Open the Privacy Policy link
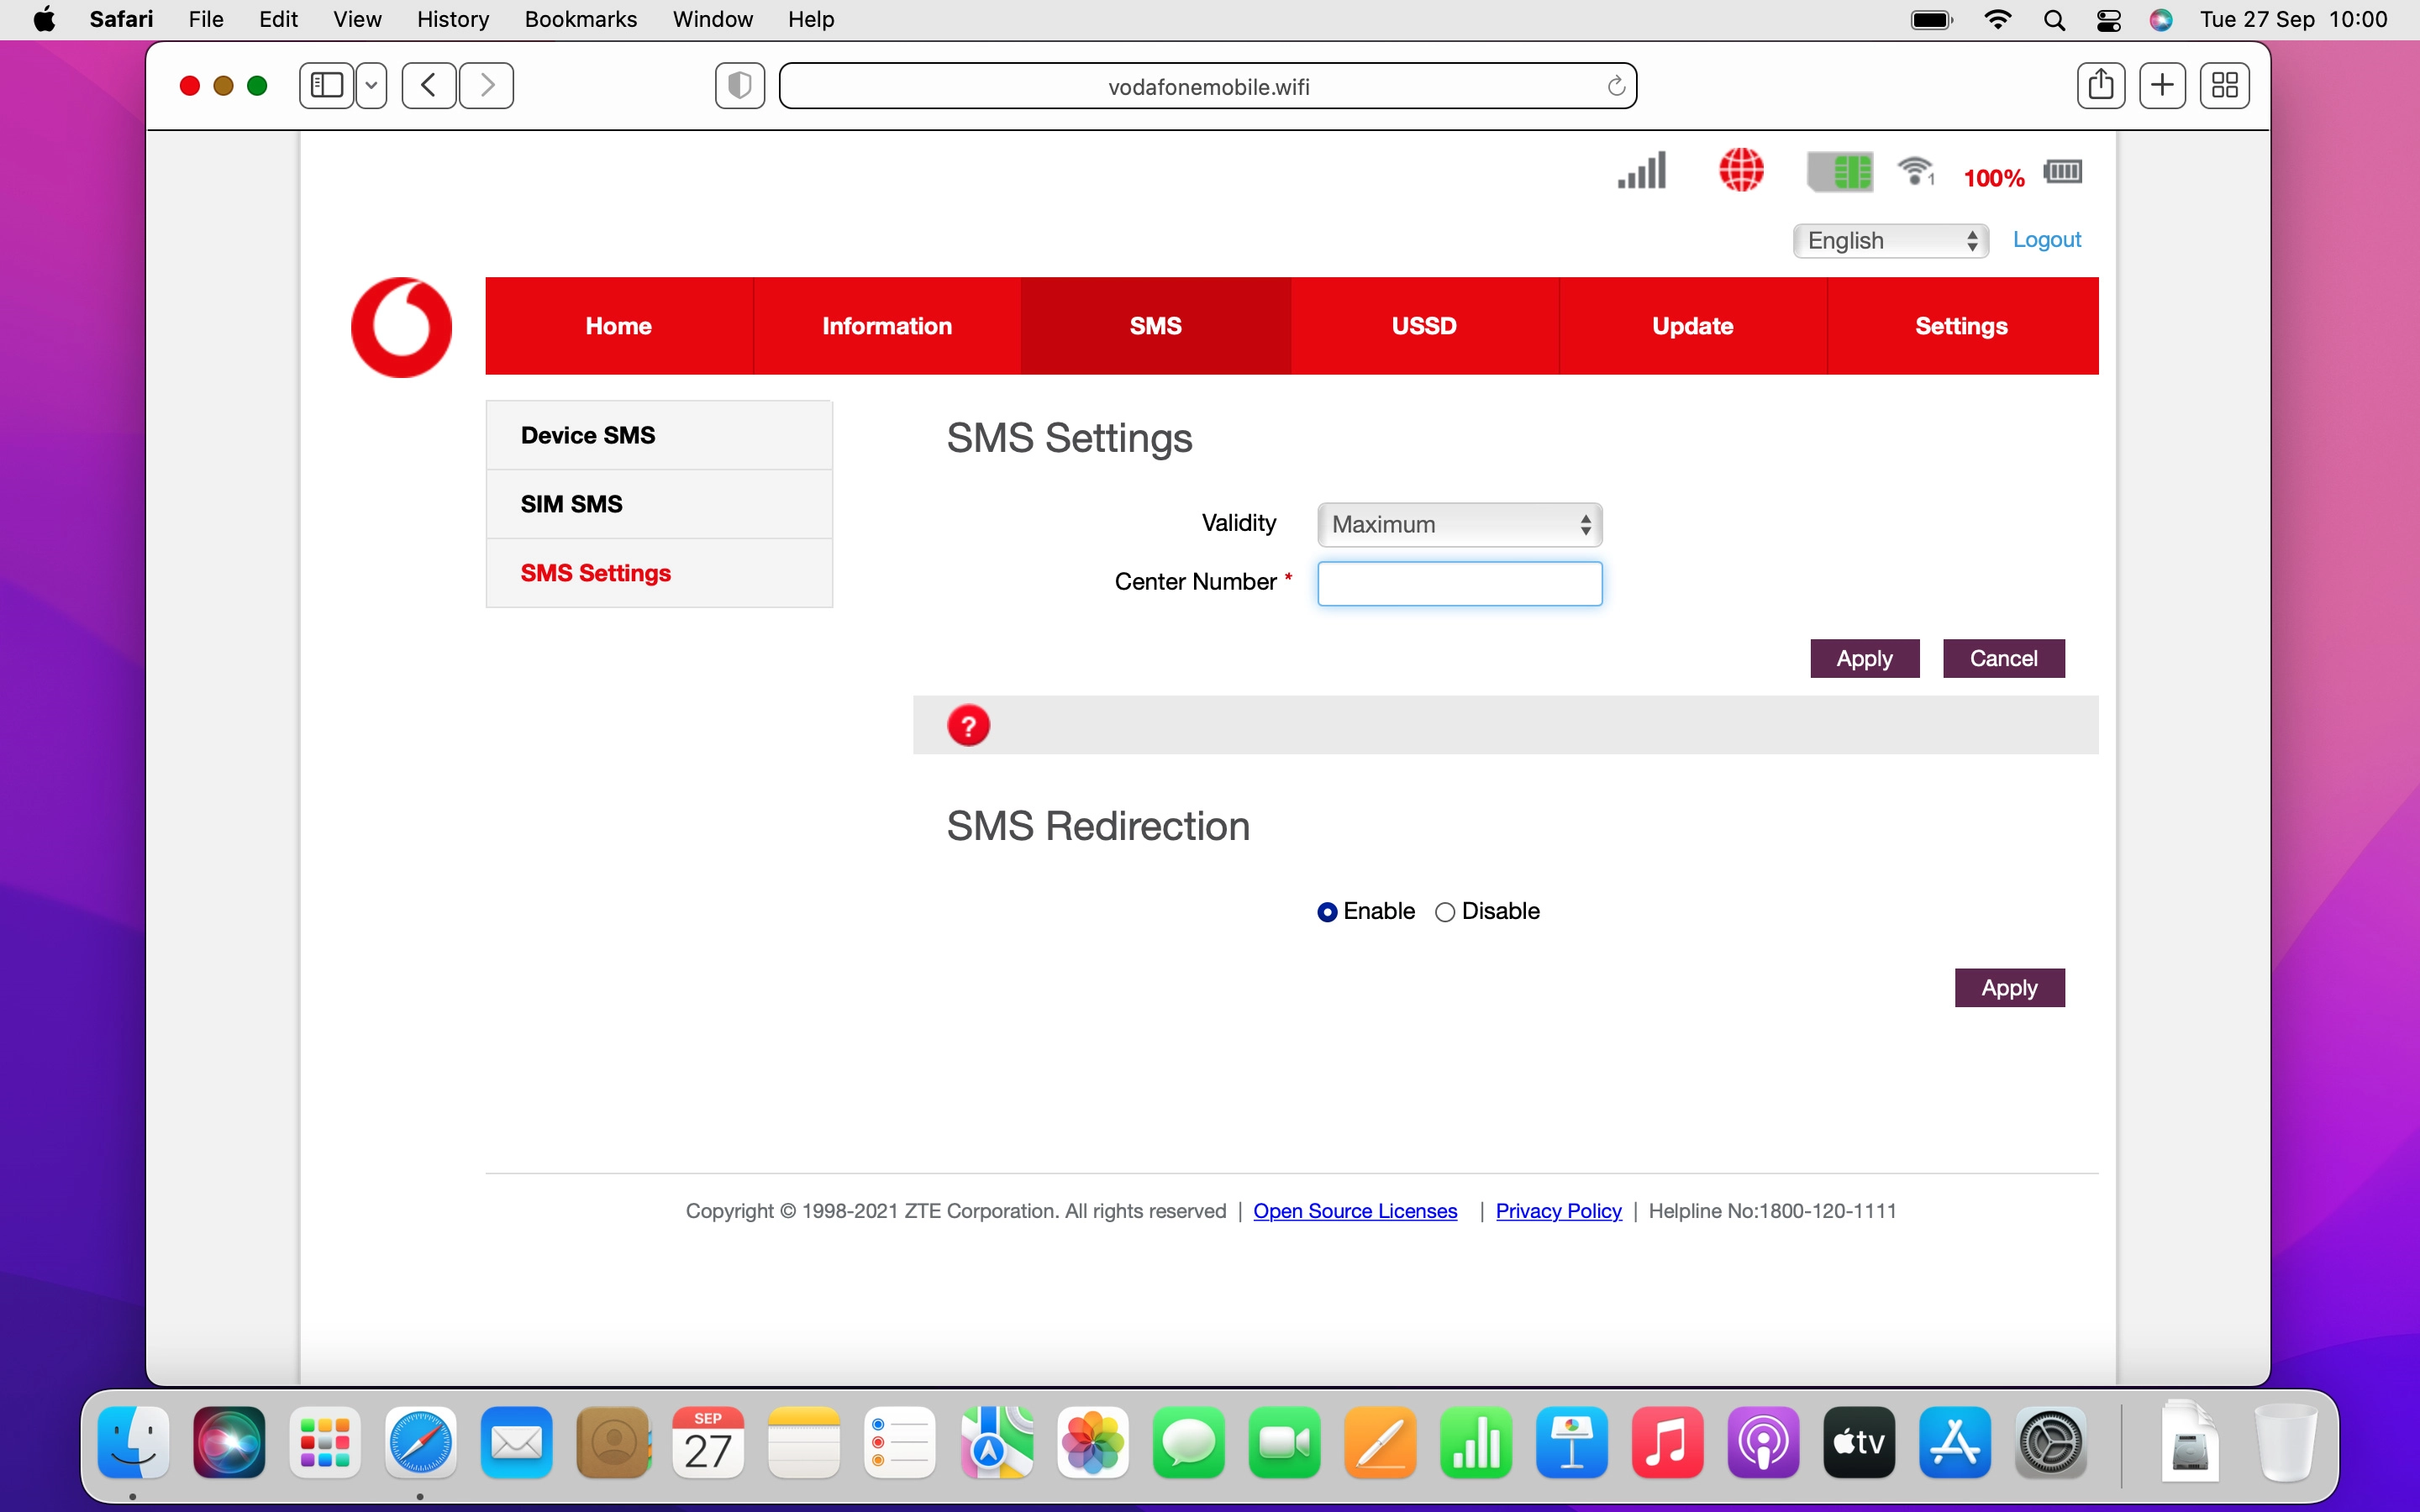The height and width of the screenshot is (1512, 2420). (x=1558, y=1210)
